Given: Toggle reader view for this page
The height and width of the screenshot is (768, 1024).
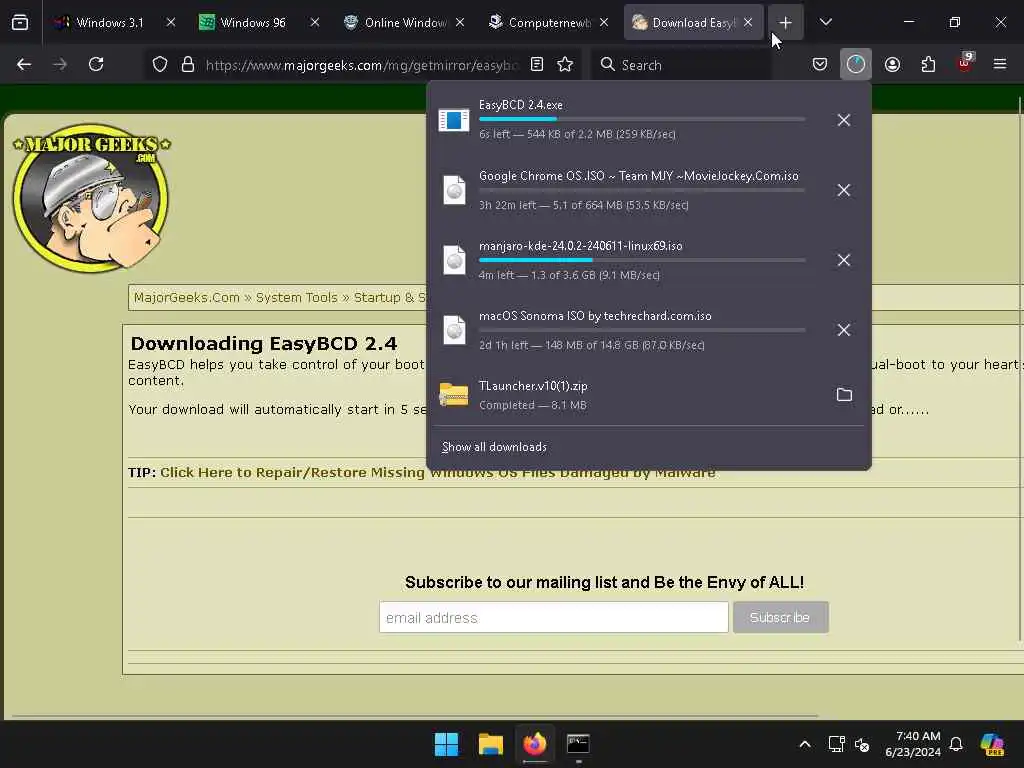Looking at the screenshot, I should coord(537,64).
